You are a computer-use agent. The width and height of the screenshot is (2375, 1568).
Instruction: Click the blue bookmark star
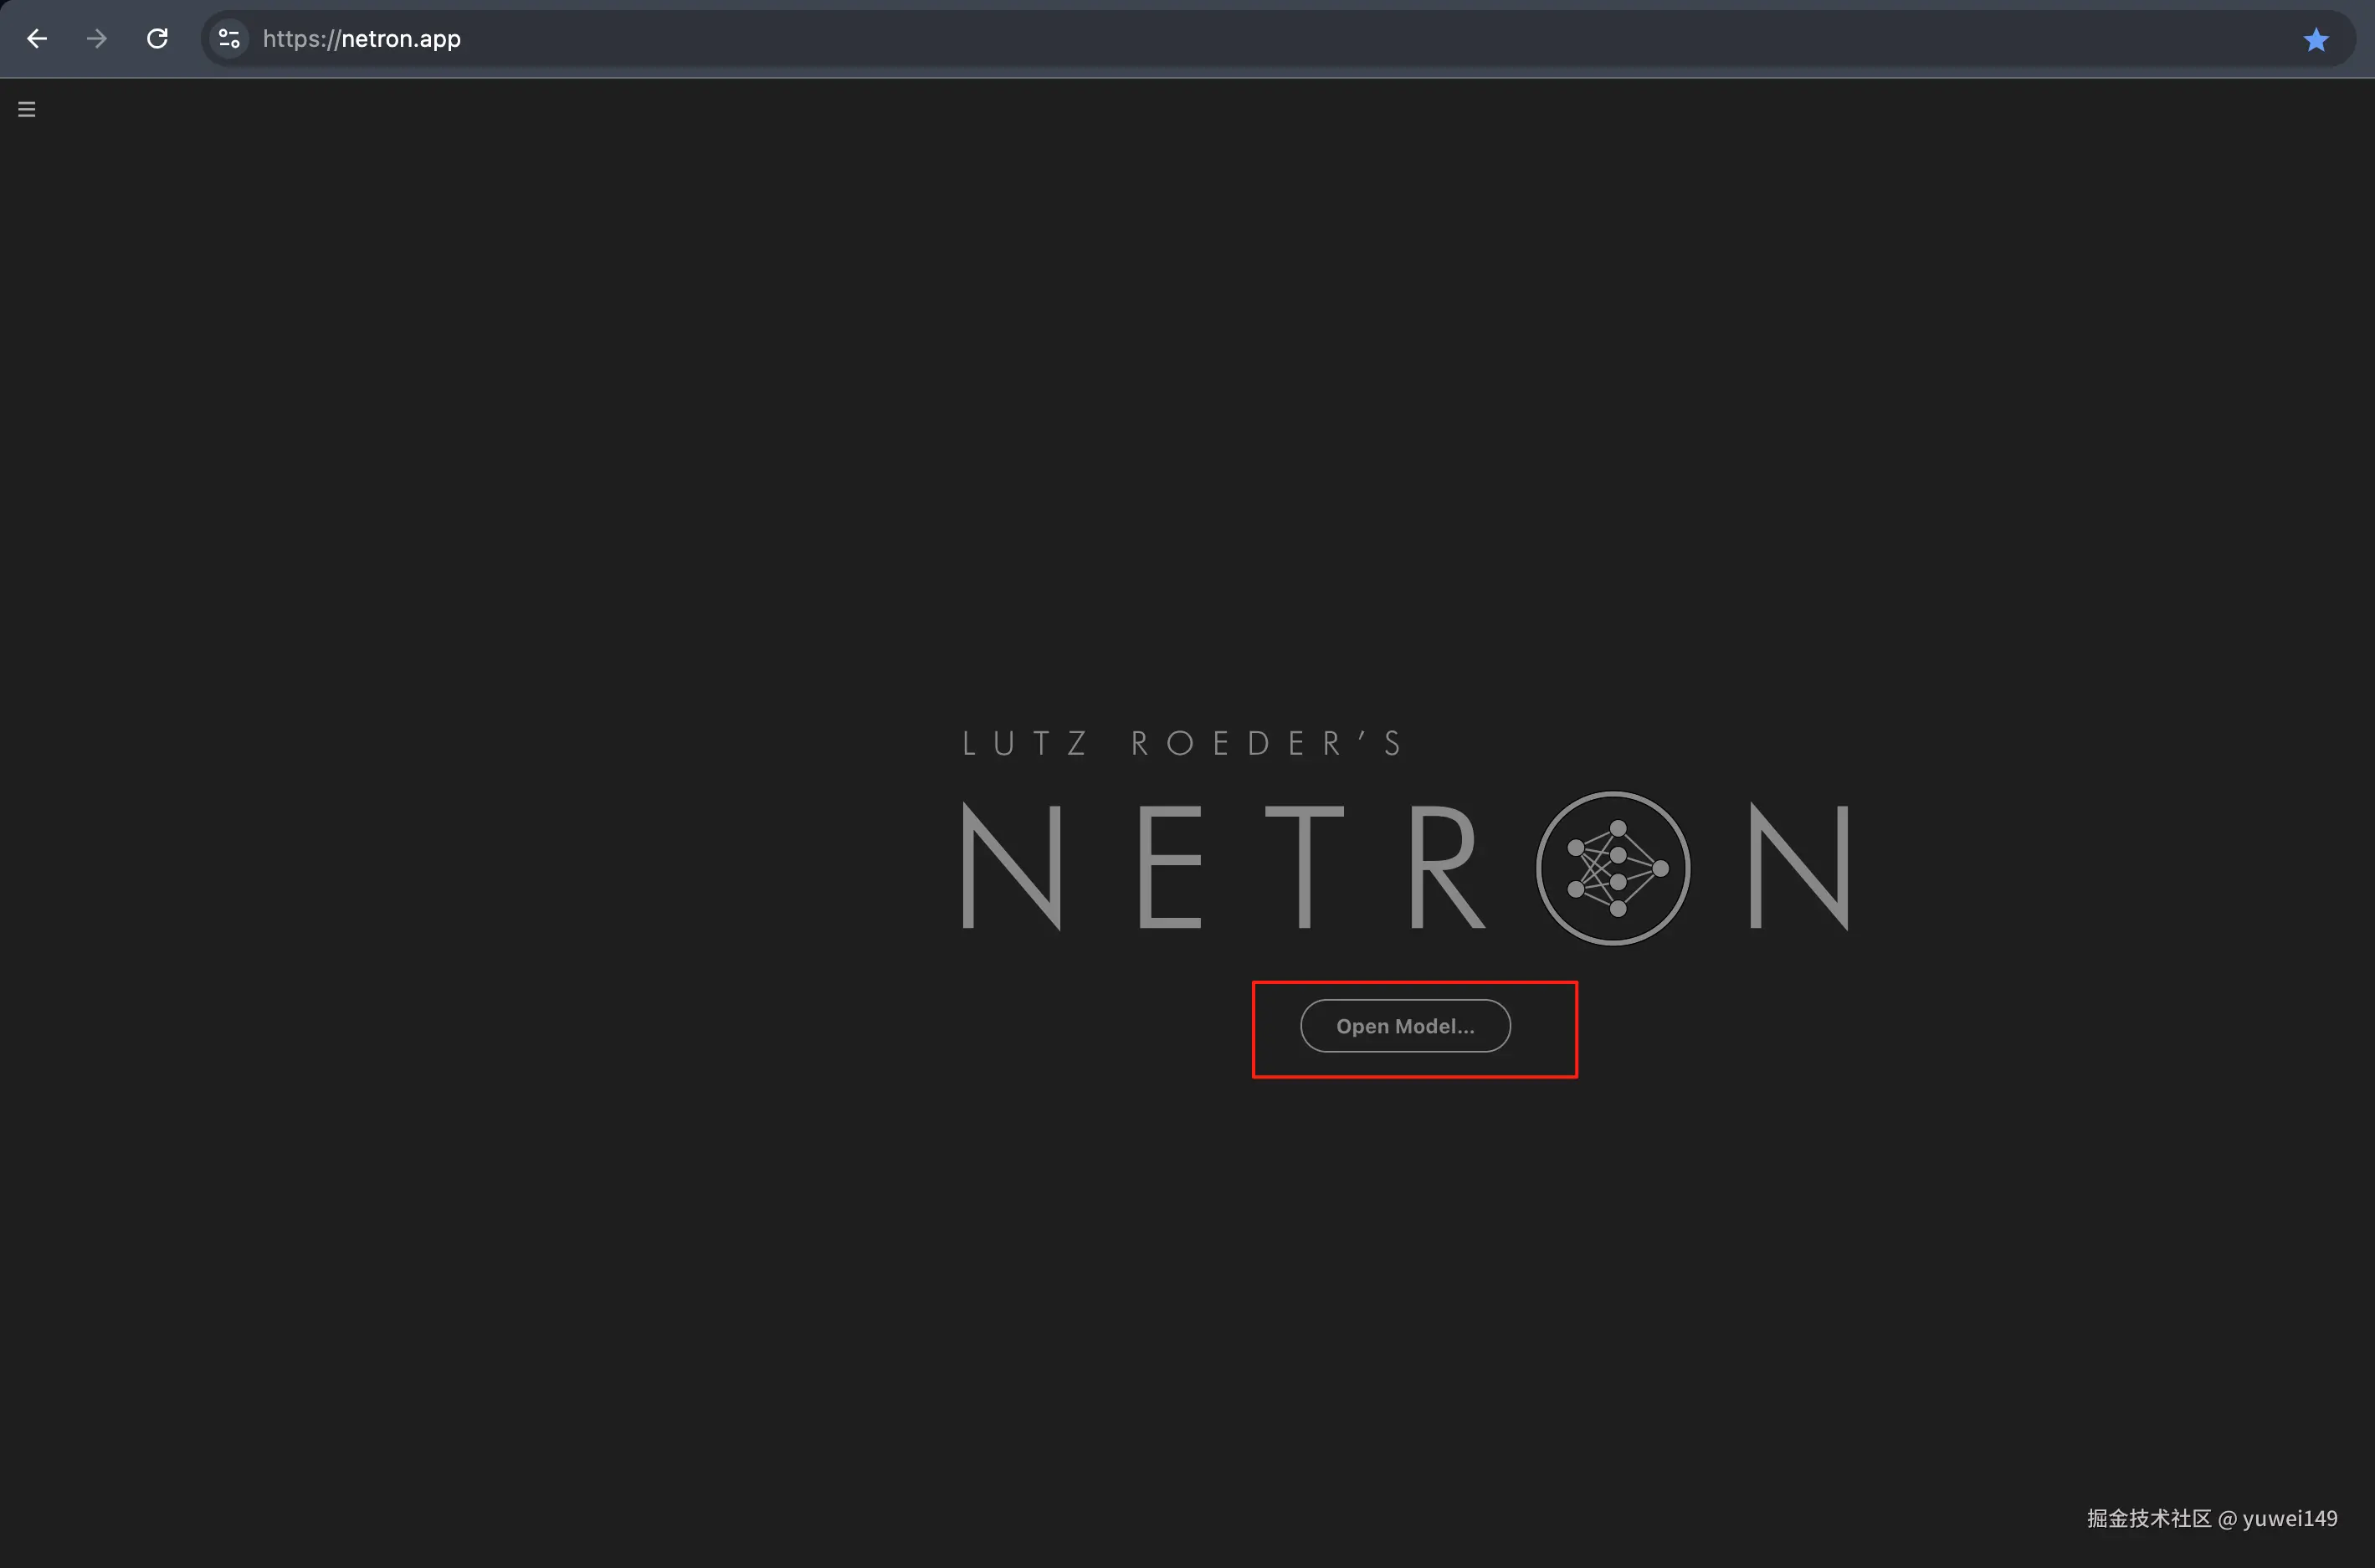tap(2316, 40)
